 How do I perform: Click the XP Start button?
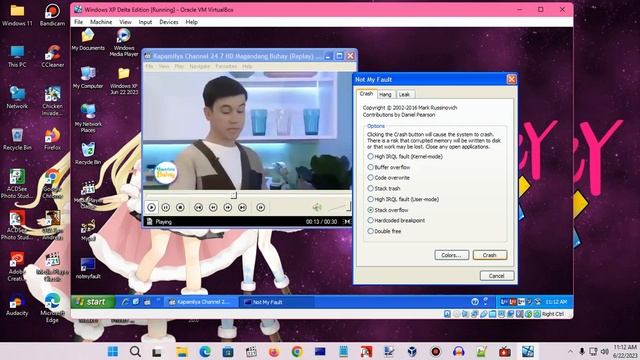[93, 302]
